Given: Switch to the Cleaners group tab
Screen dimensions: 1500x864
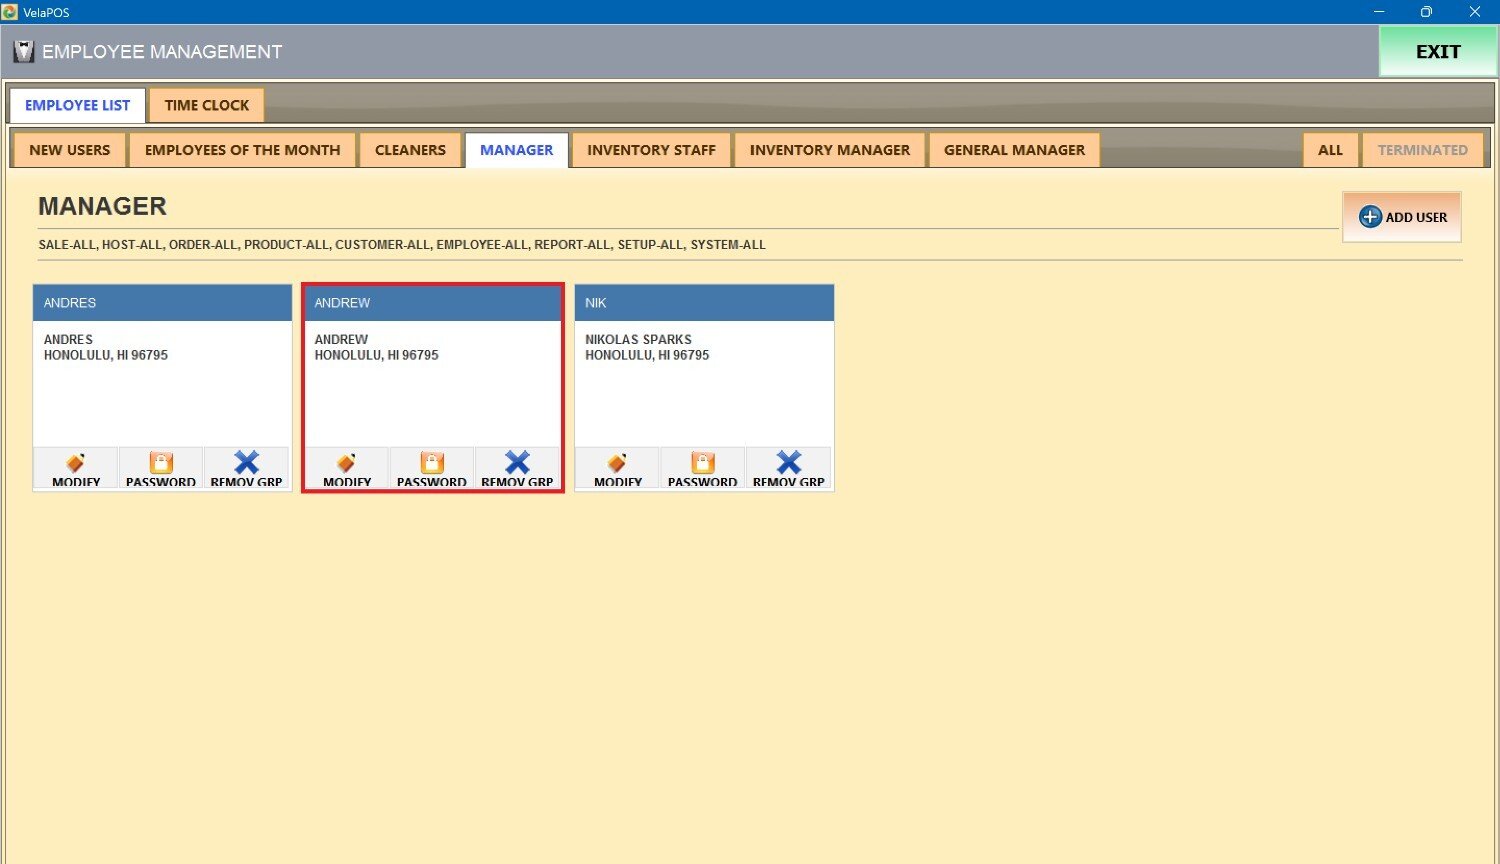Looking at the screenshot, I should pyautogui.click(x=410, y=150).
